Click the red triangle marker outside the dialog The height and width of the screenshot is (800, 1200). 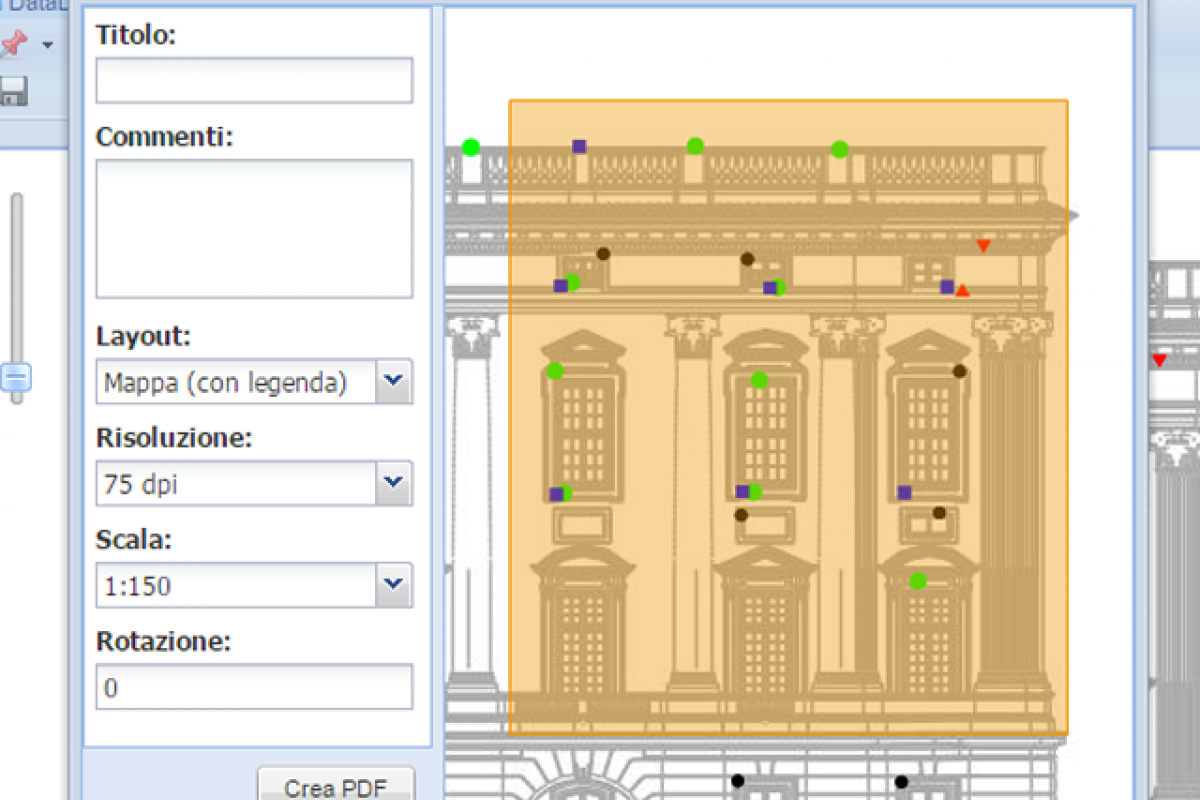pos(1159,360)
